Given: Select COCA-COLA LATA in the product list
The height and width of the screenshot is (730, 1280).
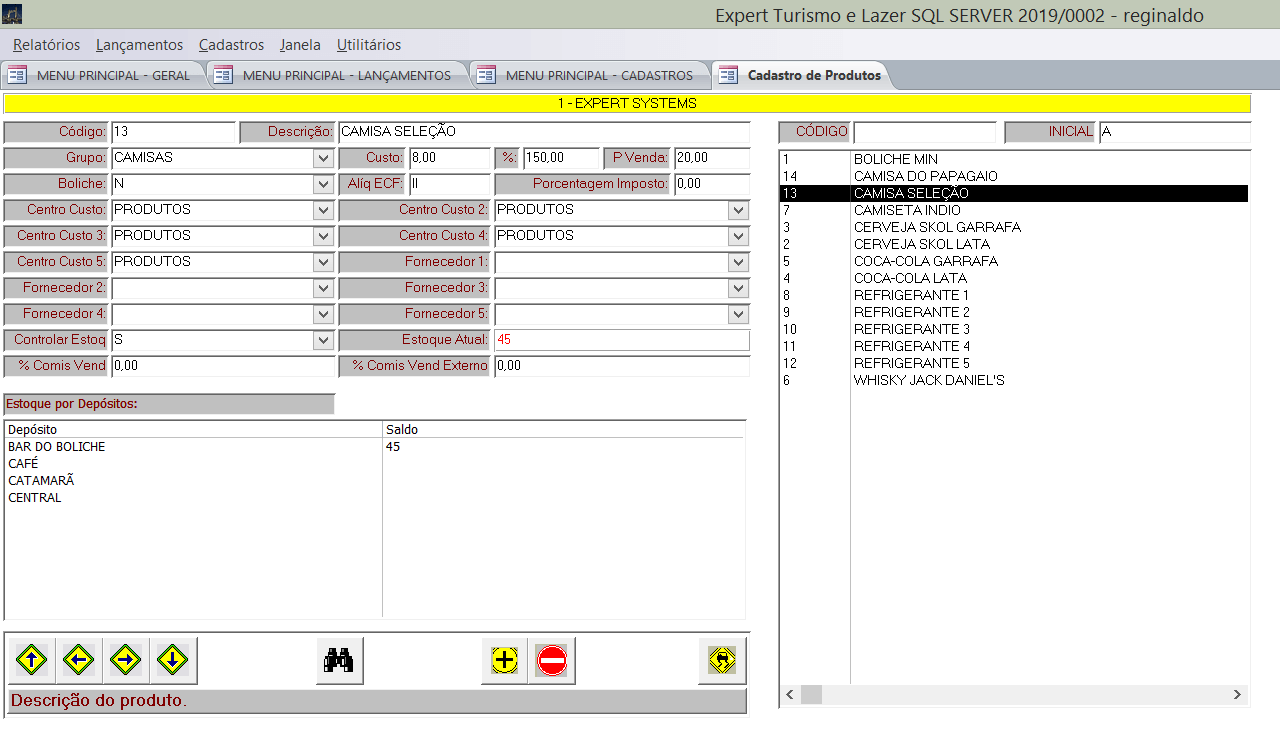Looking at the screenshot, I should pyautogui.click(x=909, y=278).
